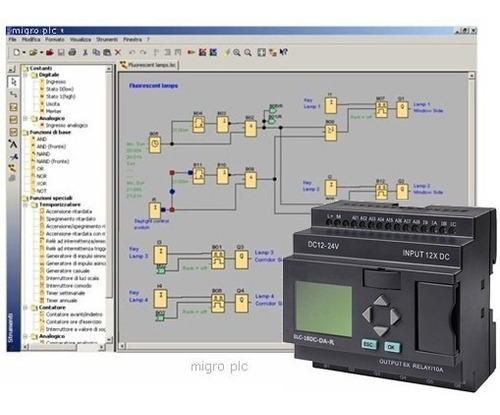Select the XOR function item
Image resolution: width=500 pixels, height=415 pixels.
point(41,184)
